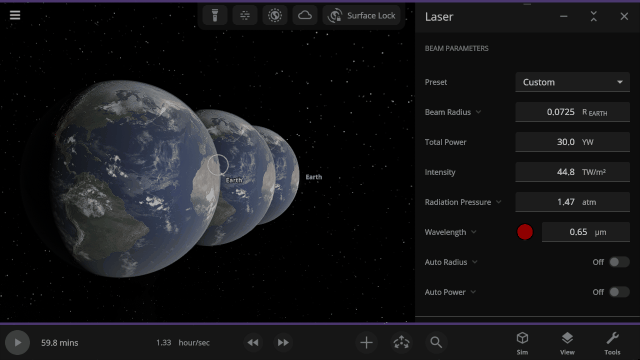Toggle the cloud layer icon
This screenshot has height=360, width=640.
pos(304,16)
